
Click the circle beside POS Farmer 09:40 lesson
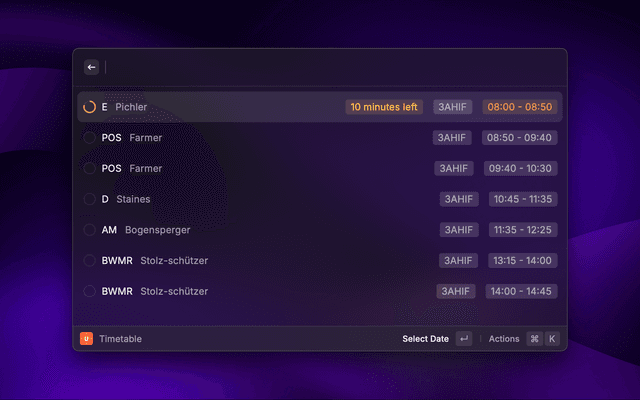pos(89,168)
